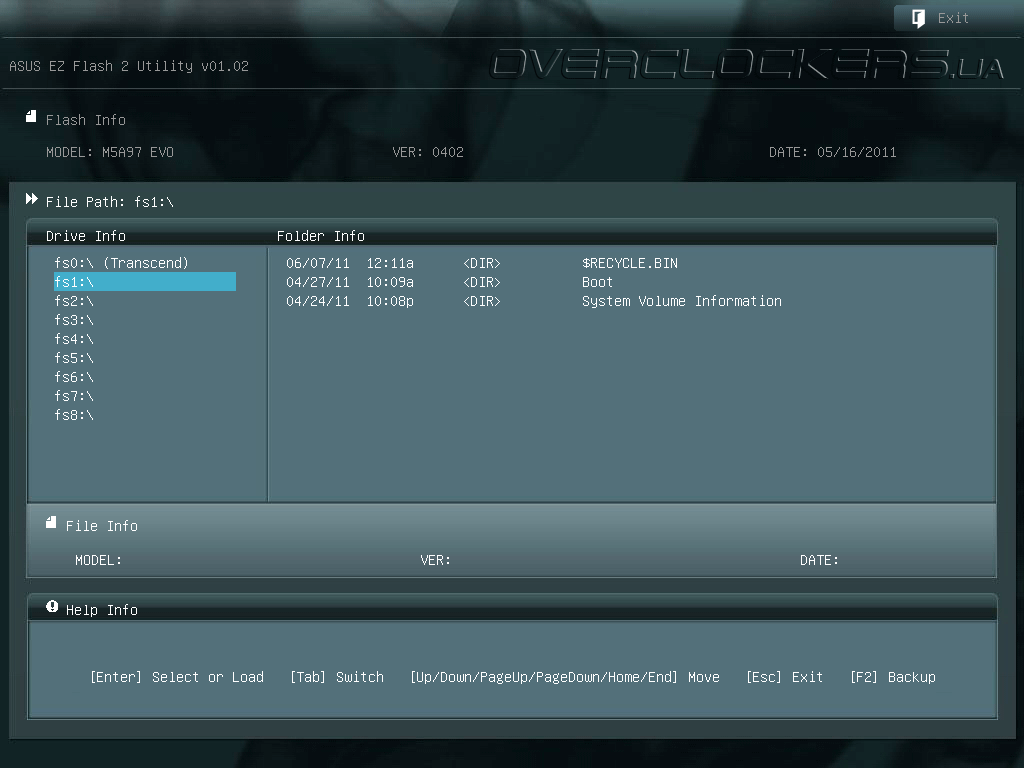Click the <DIR> marker next to Boot
Image resolution: width=1024 pixels, height=768 pixels.
point(482,282)
